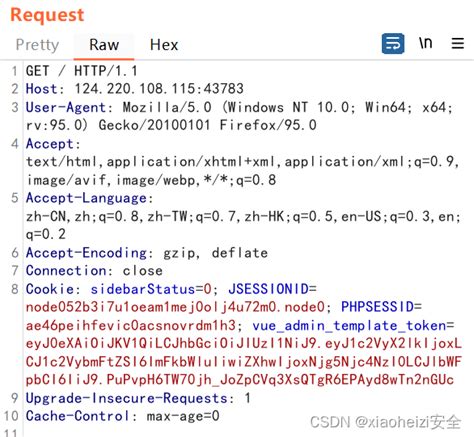The width and height of the screenshot is (474, 437).
Task: Click the Connection: close line
Action: [x=94, y=271]
